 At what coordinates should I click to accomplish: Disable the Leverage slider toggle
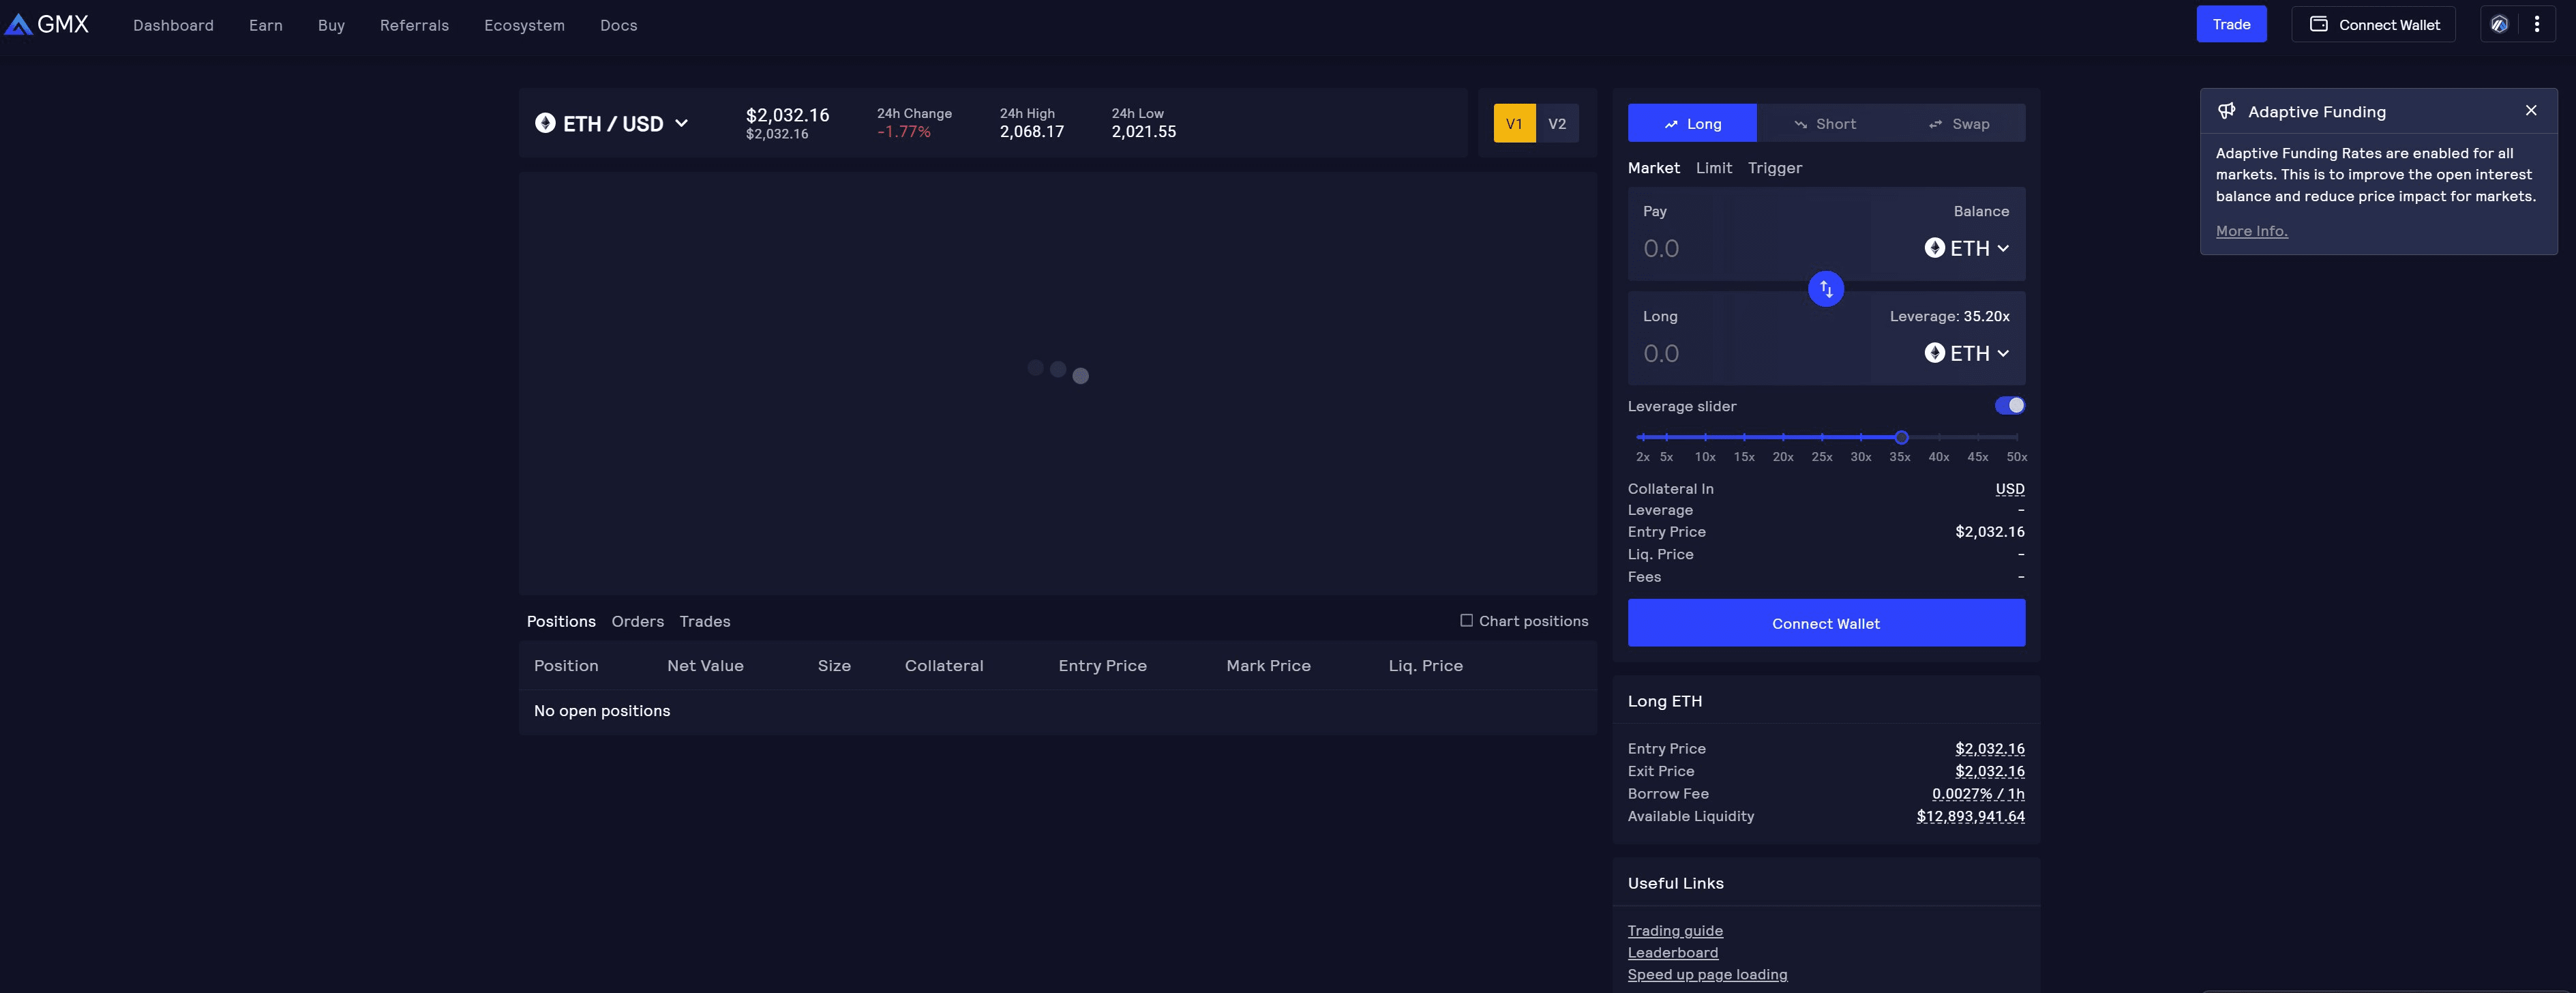(x=2011, y=405)
